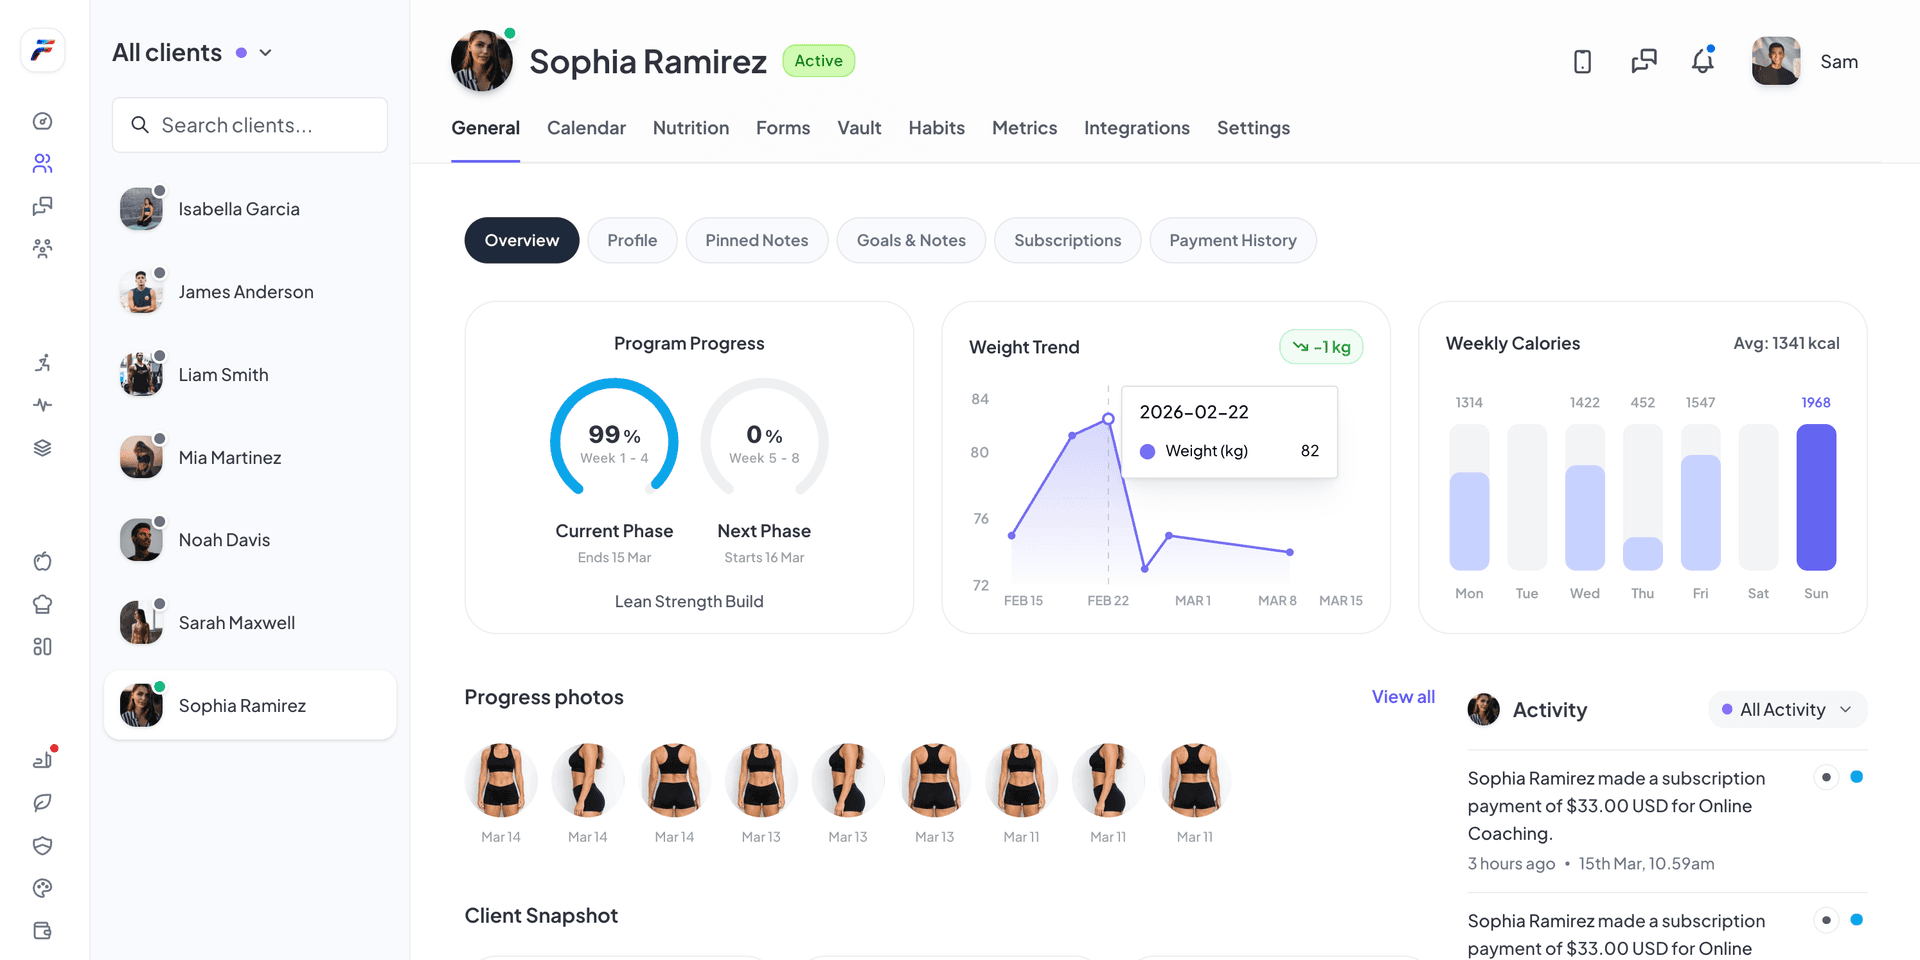The image size is (1920, 960).
Task: Open the chef hat recipes icon
Action: 42,604
